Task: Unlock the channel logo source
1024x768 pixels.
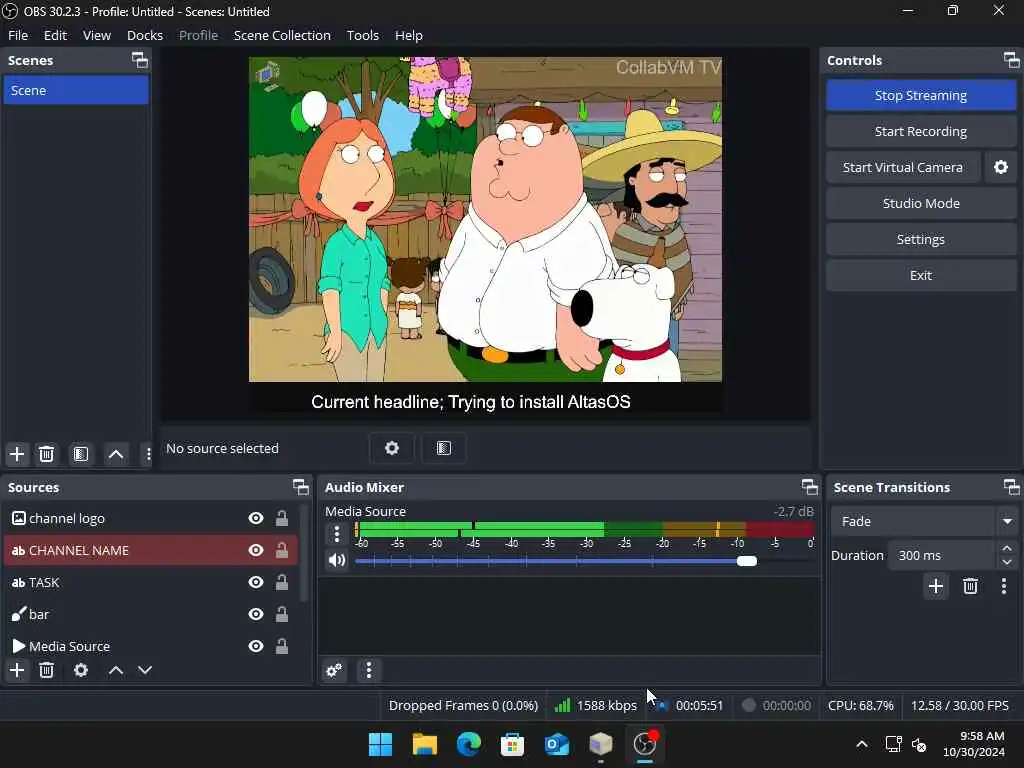Action: (x=281, y=519)
